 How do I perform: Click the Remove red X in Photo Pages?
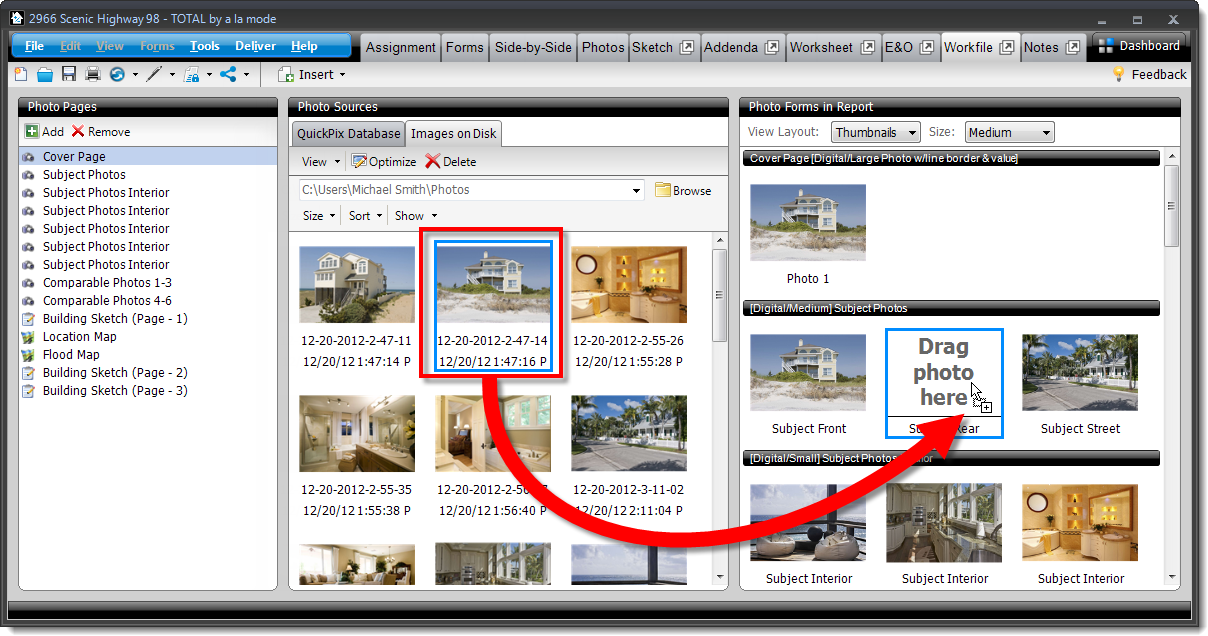[78, 132]
